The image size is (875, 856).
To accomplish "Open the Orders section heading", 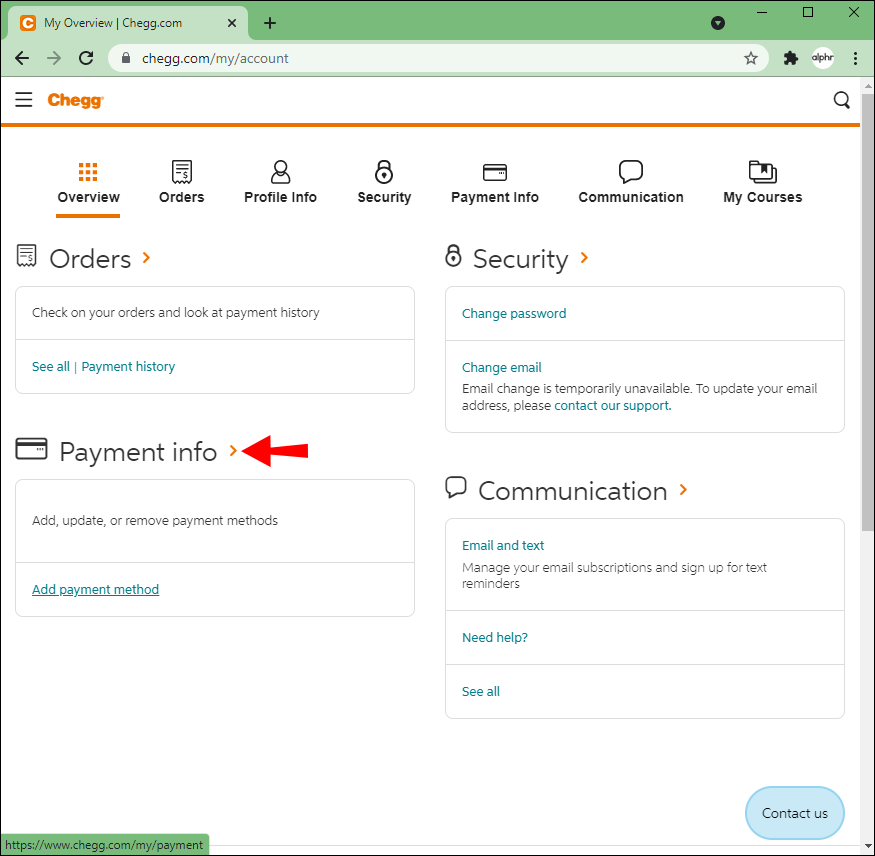I will (x=90, y=259).
